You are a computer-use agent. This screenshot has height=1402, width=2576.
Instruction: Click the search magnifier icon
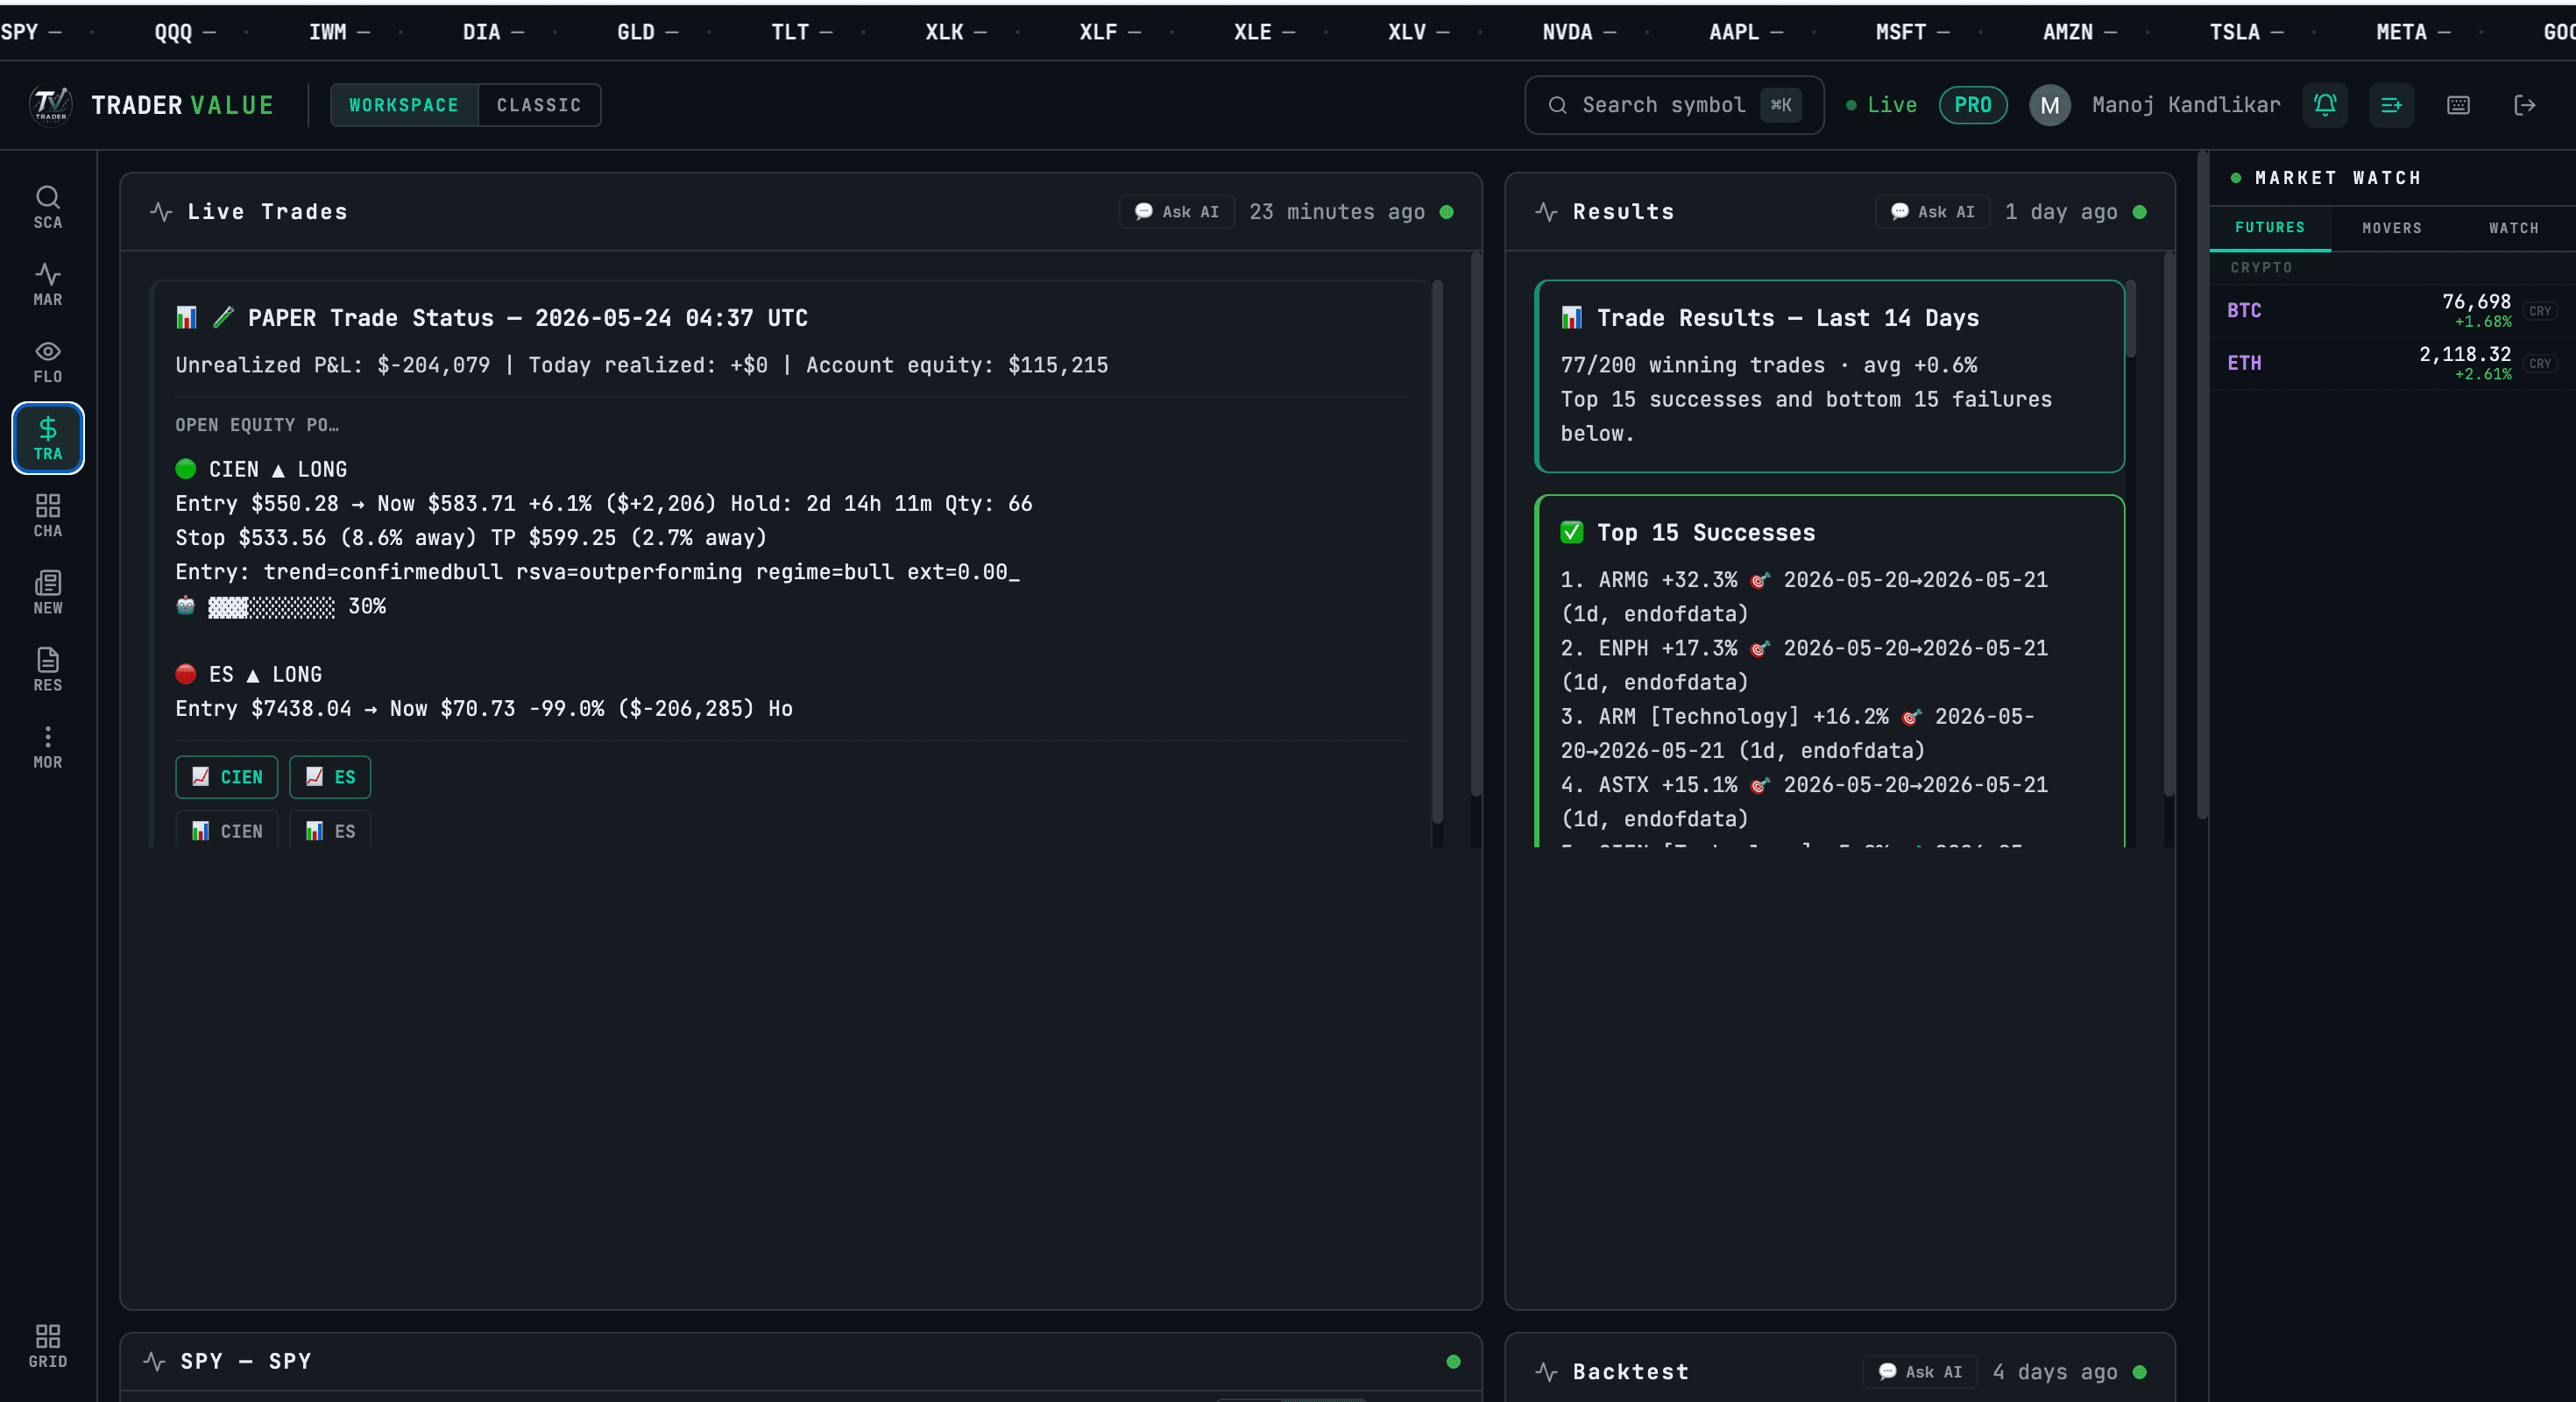[1557, 105]
